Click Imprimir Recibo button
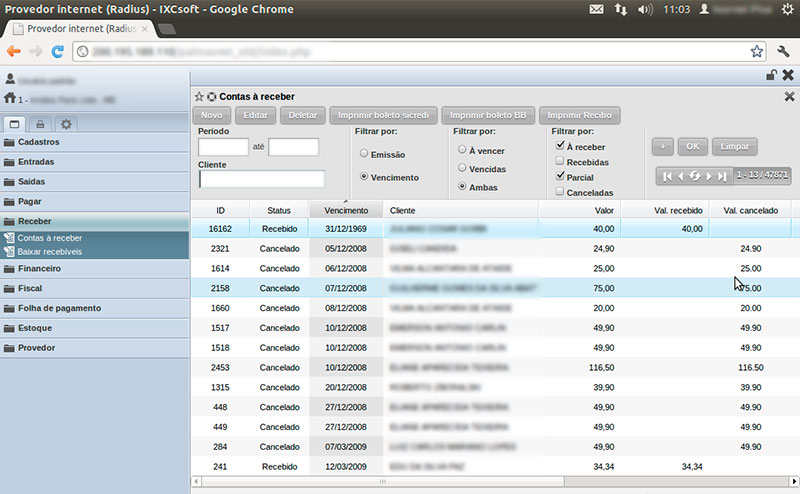This screenshot has width=800, height=494. coord(579,115)
